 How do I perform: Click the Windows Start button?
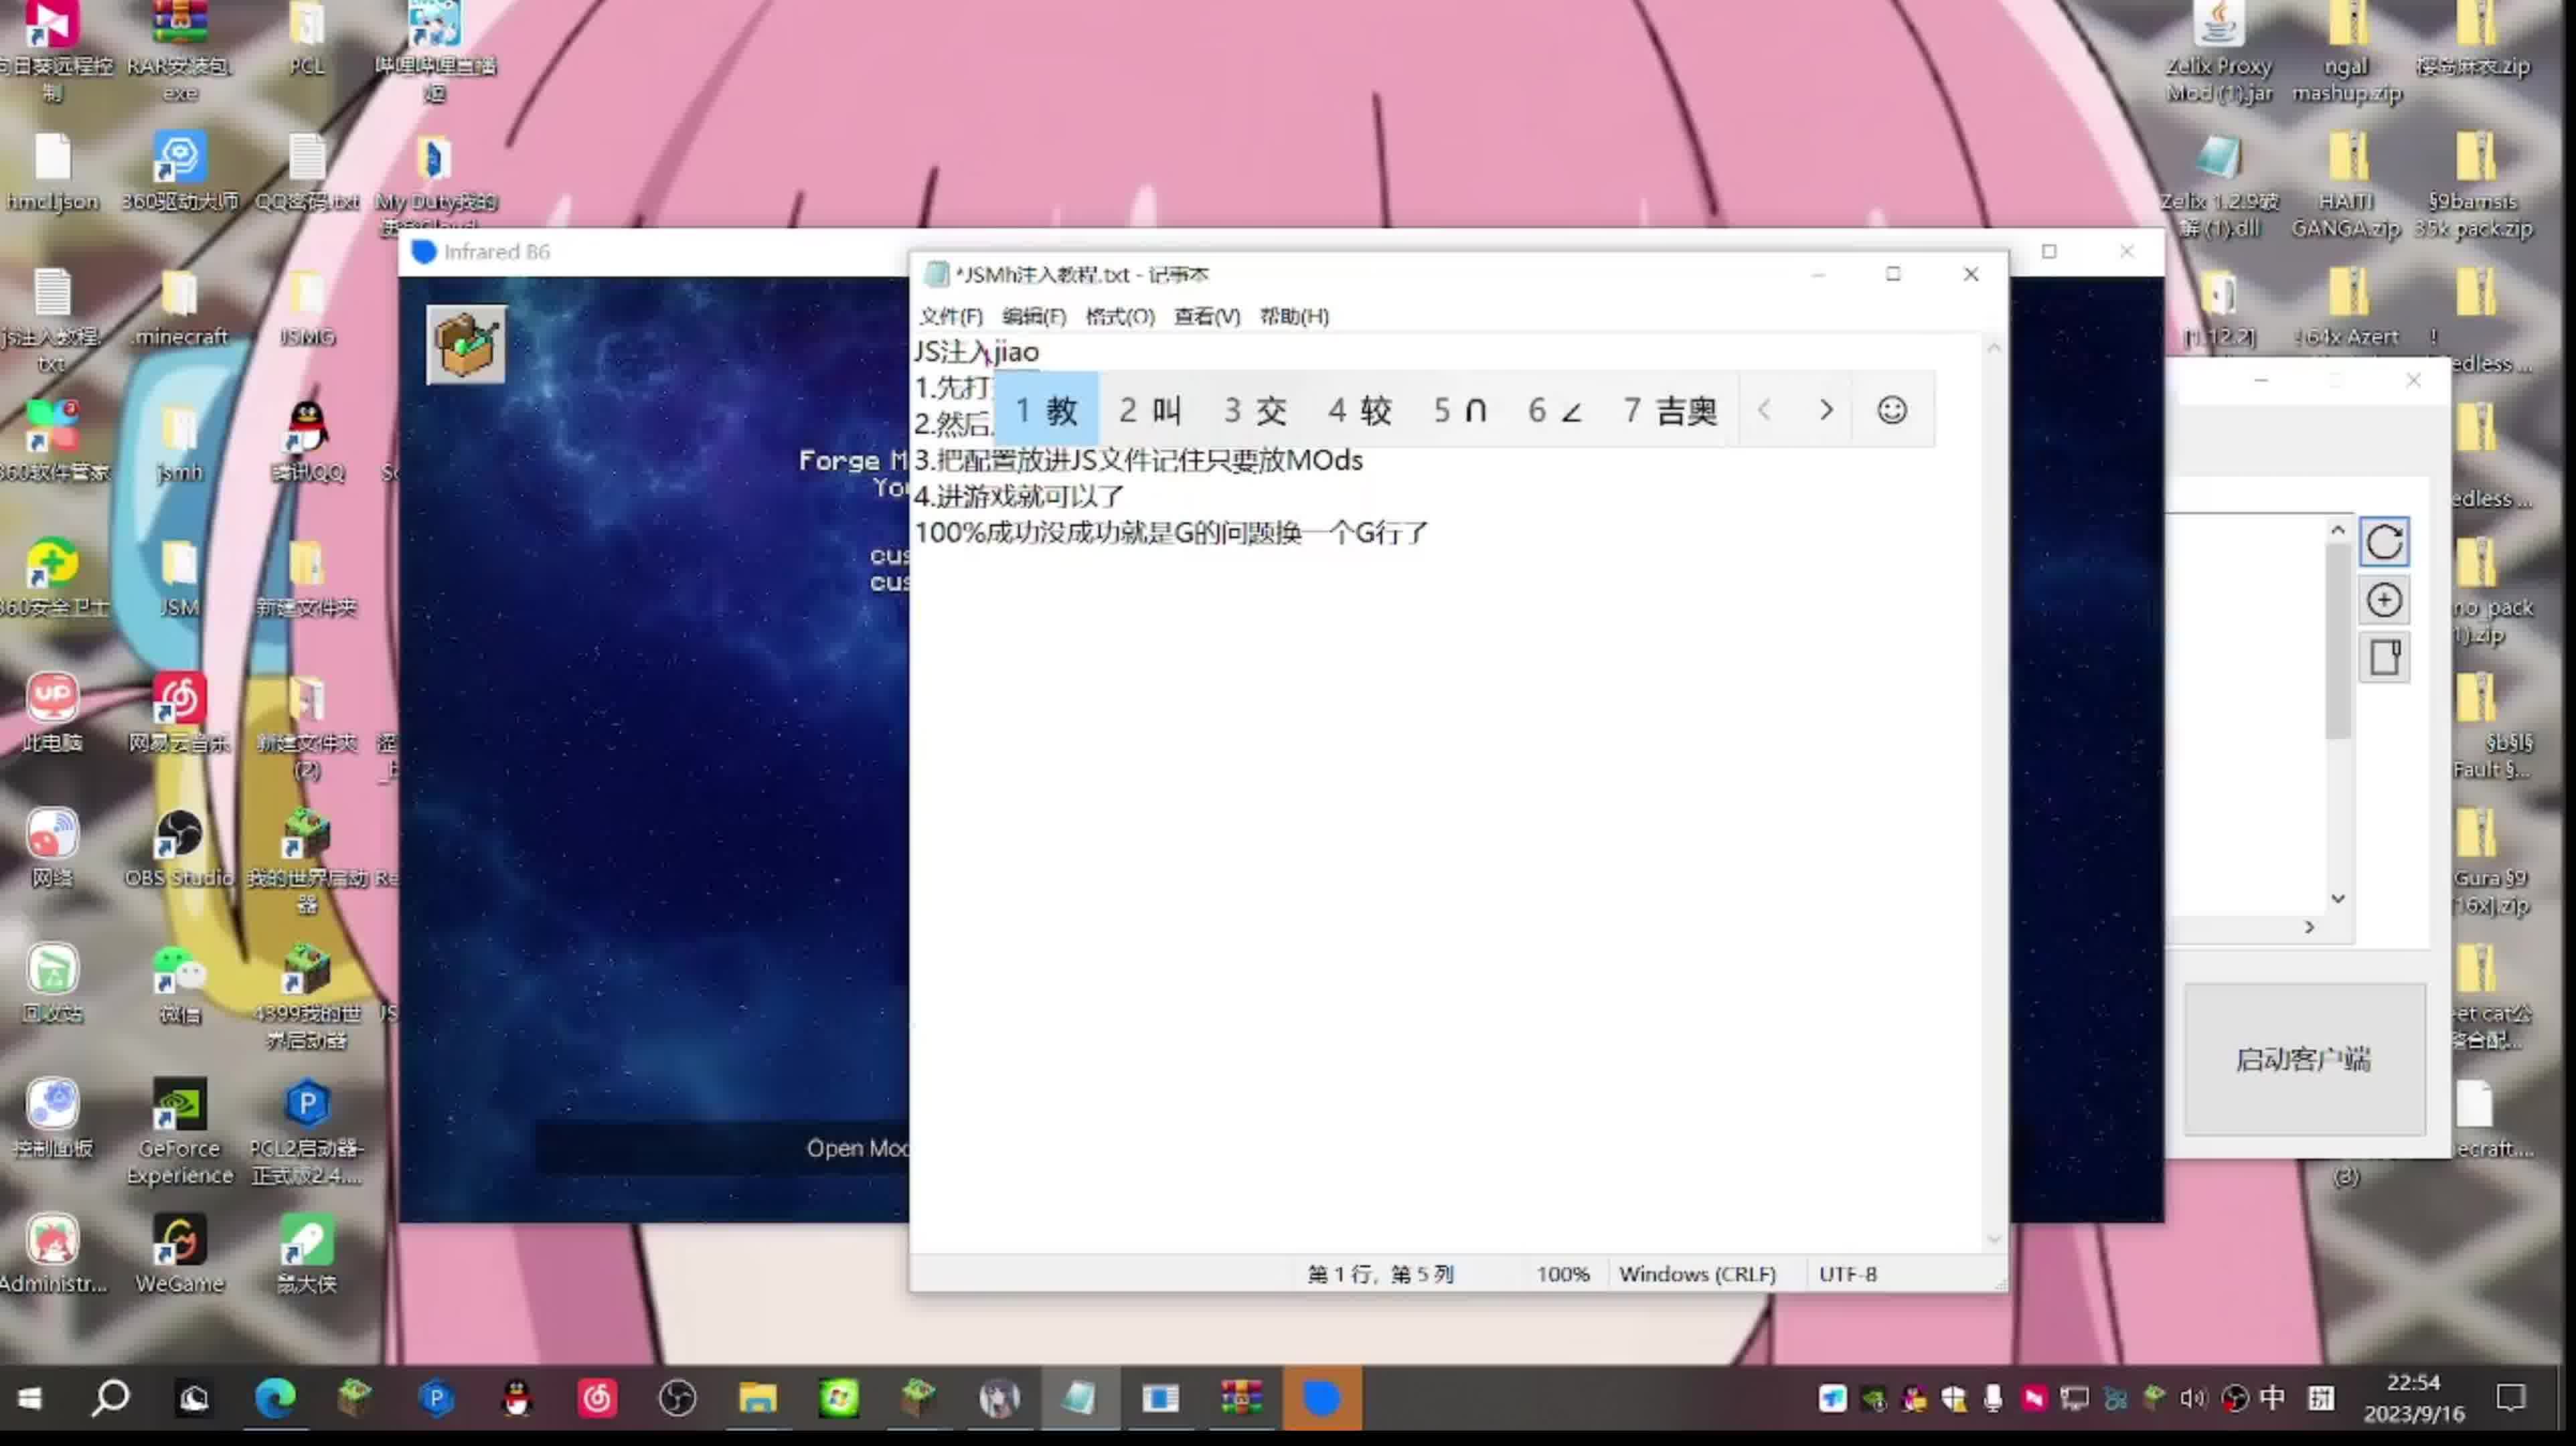(30, 1398)
